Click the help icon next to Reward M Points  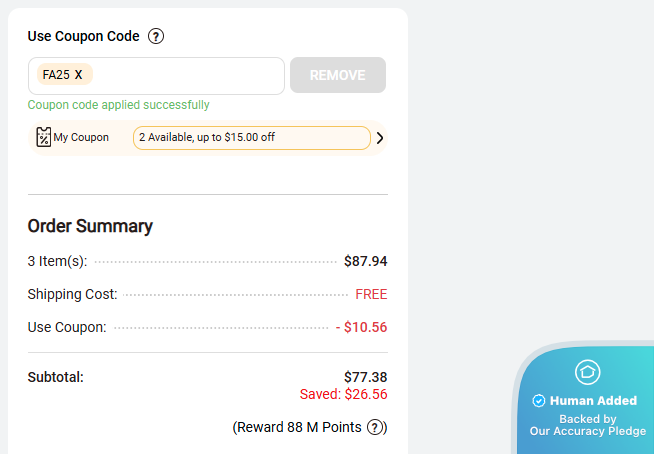click(375, 428)
